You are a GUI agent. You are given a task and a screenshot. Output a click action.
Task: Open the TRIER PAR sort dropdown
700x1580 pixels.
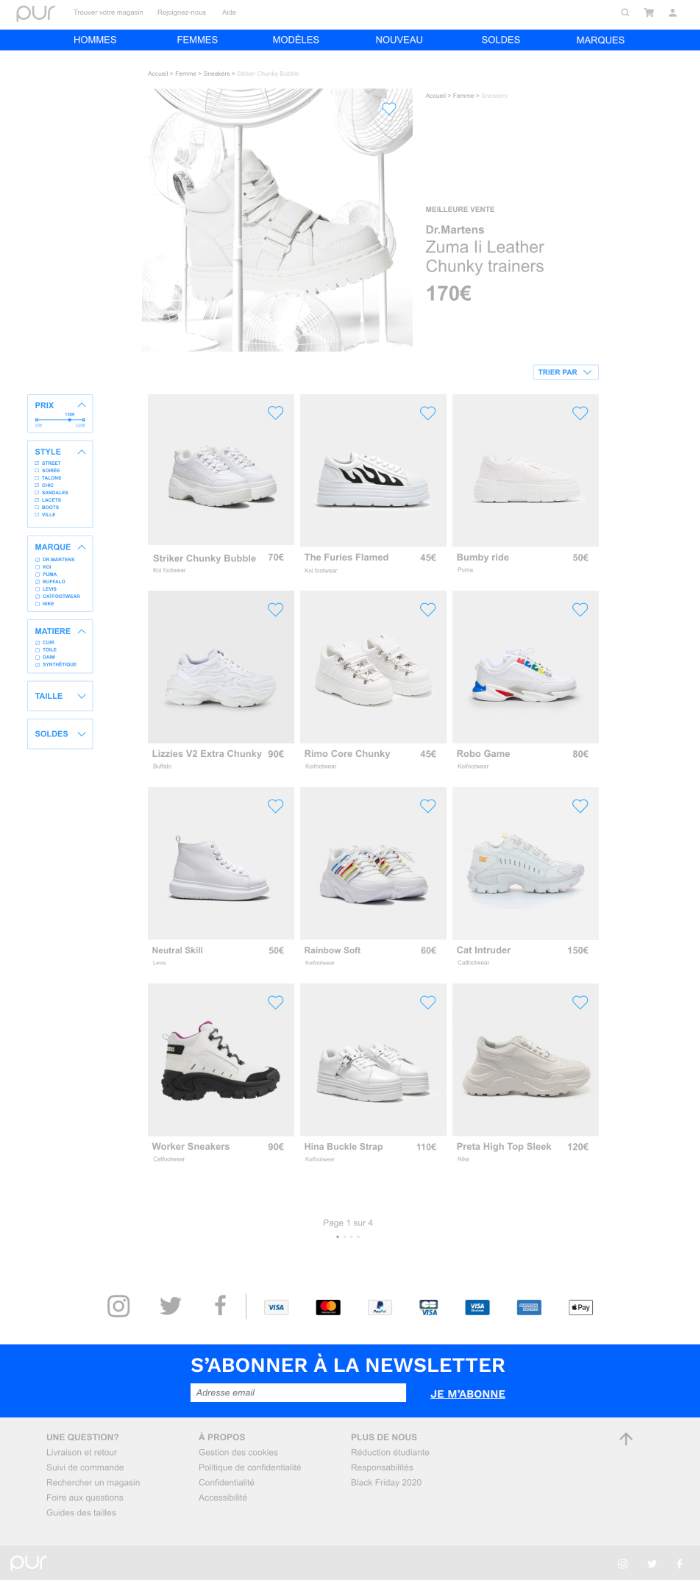point(566,372)
